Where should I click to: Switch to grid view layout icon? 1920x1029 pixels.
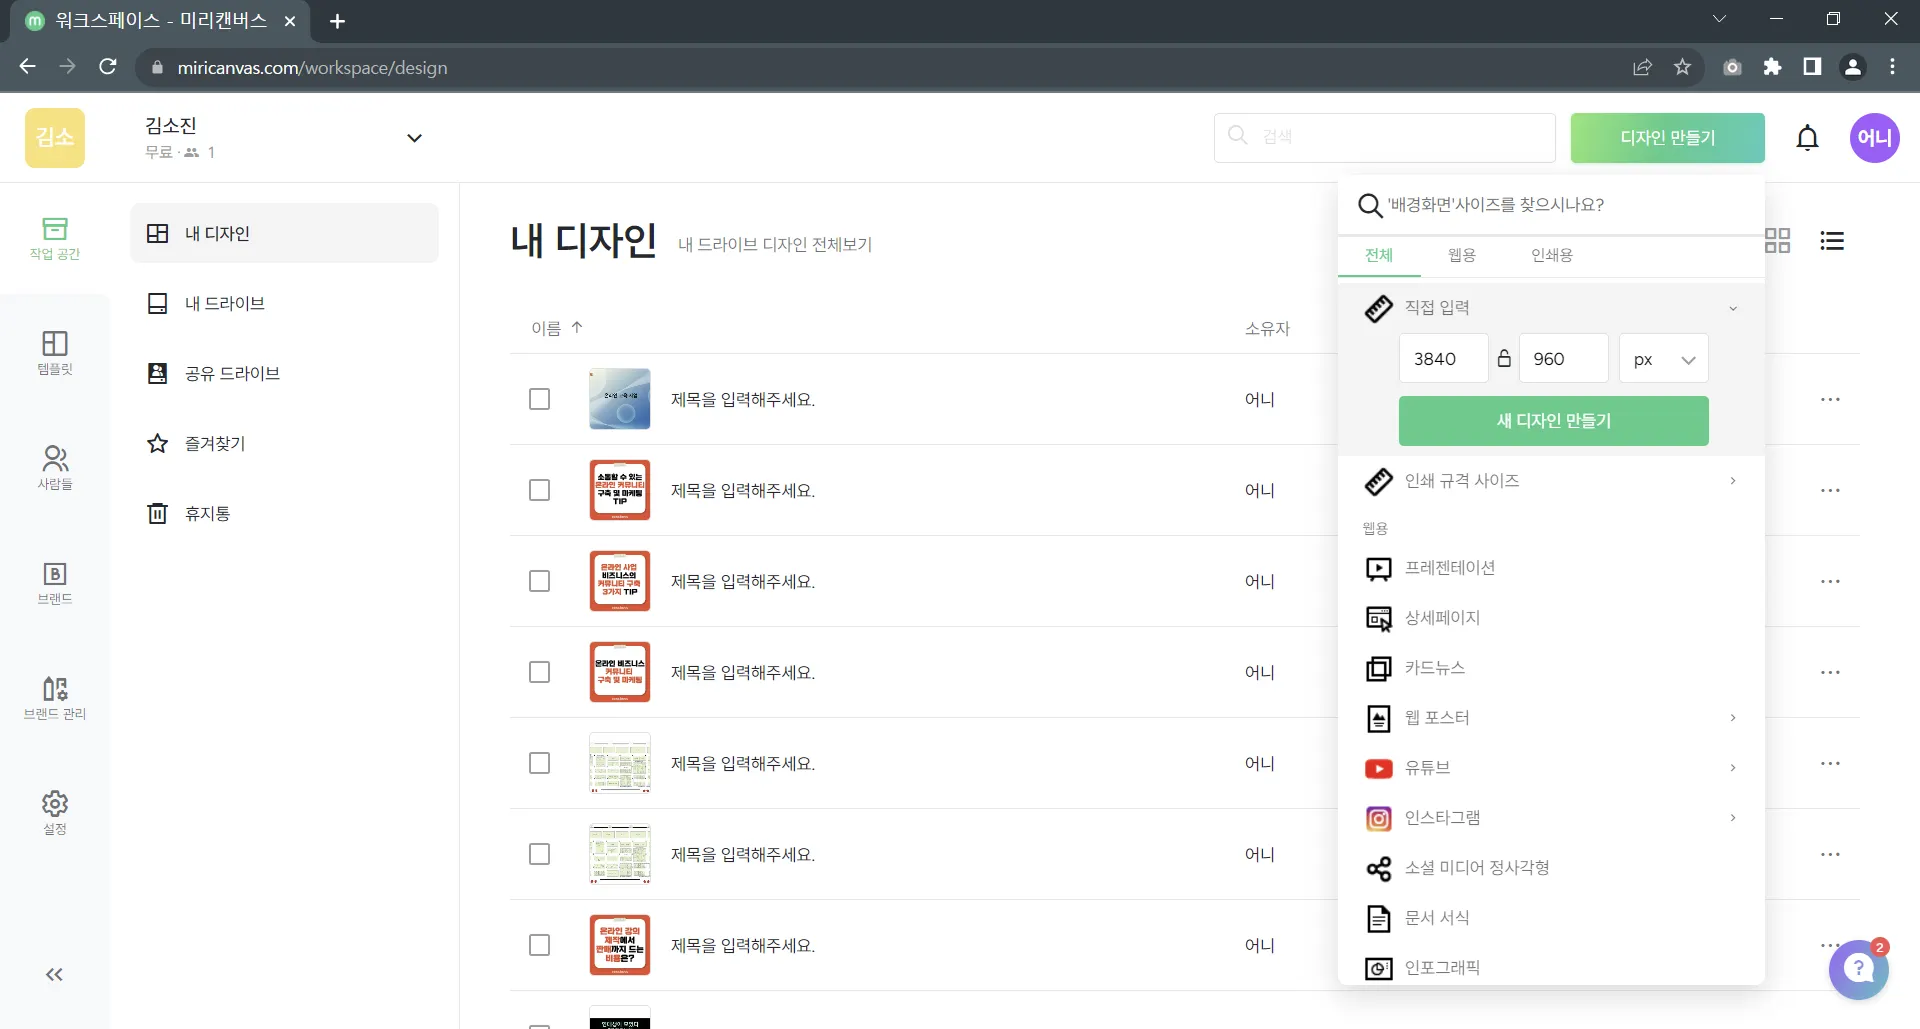1778,241
